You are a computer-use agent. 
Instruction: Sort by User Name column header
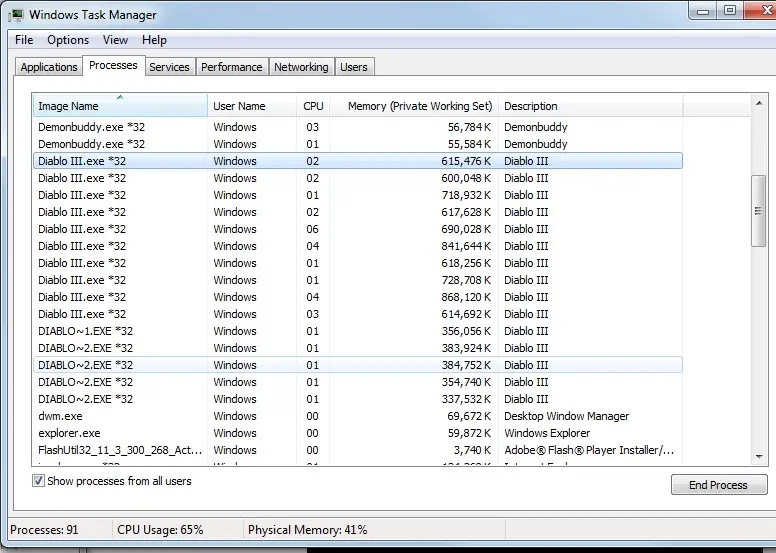click(x=252, y=105)
